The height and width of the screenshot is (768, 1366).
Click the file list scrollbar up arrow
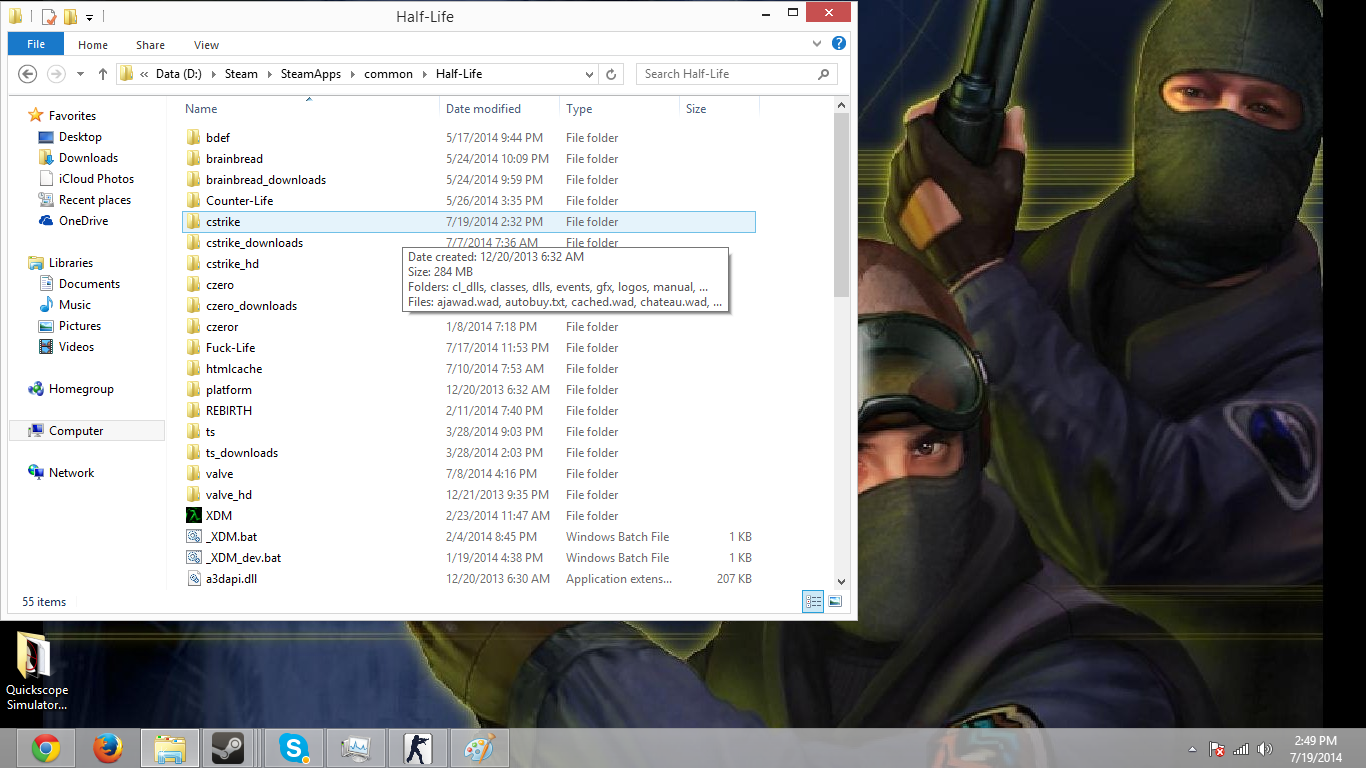tap(841, 104)
